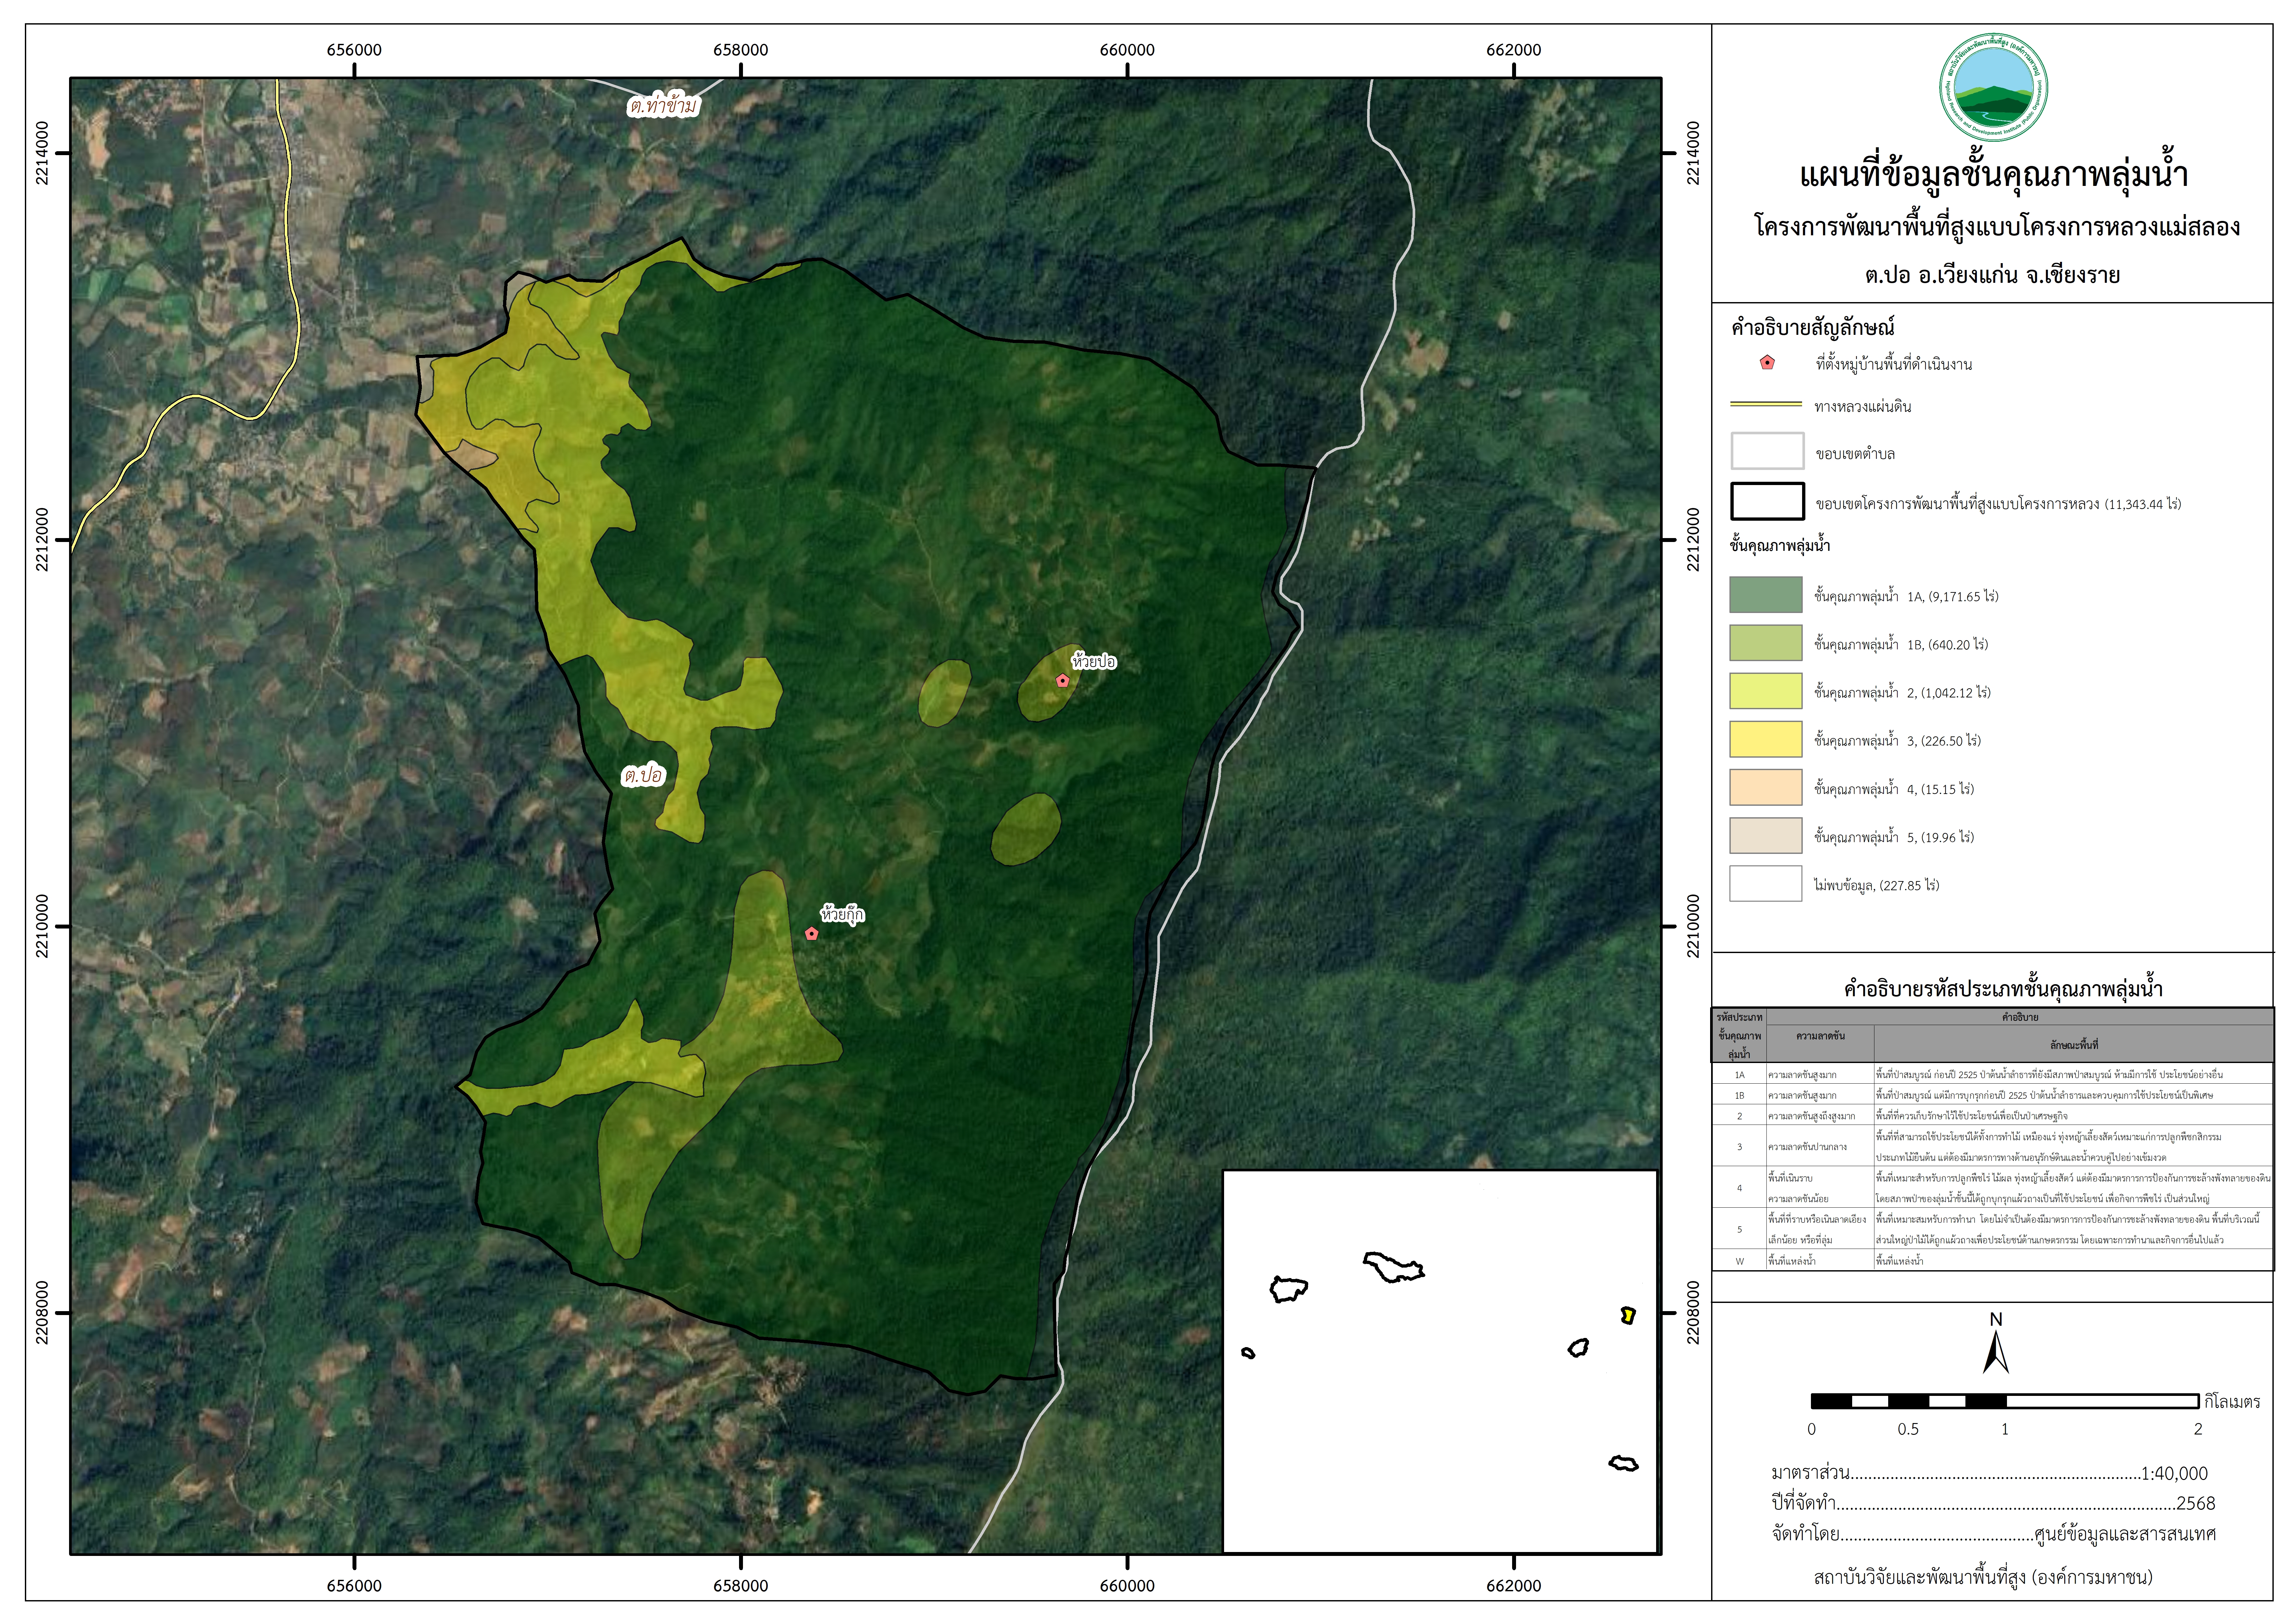The height and width of the screenshot is (1624, 2295).
Task: Click the W code cell in the table
Action: point(1739,1261)
